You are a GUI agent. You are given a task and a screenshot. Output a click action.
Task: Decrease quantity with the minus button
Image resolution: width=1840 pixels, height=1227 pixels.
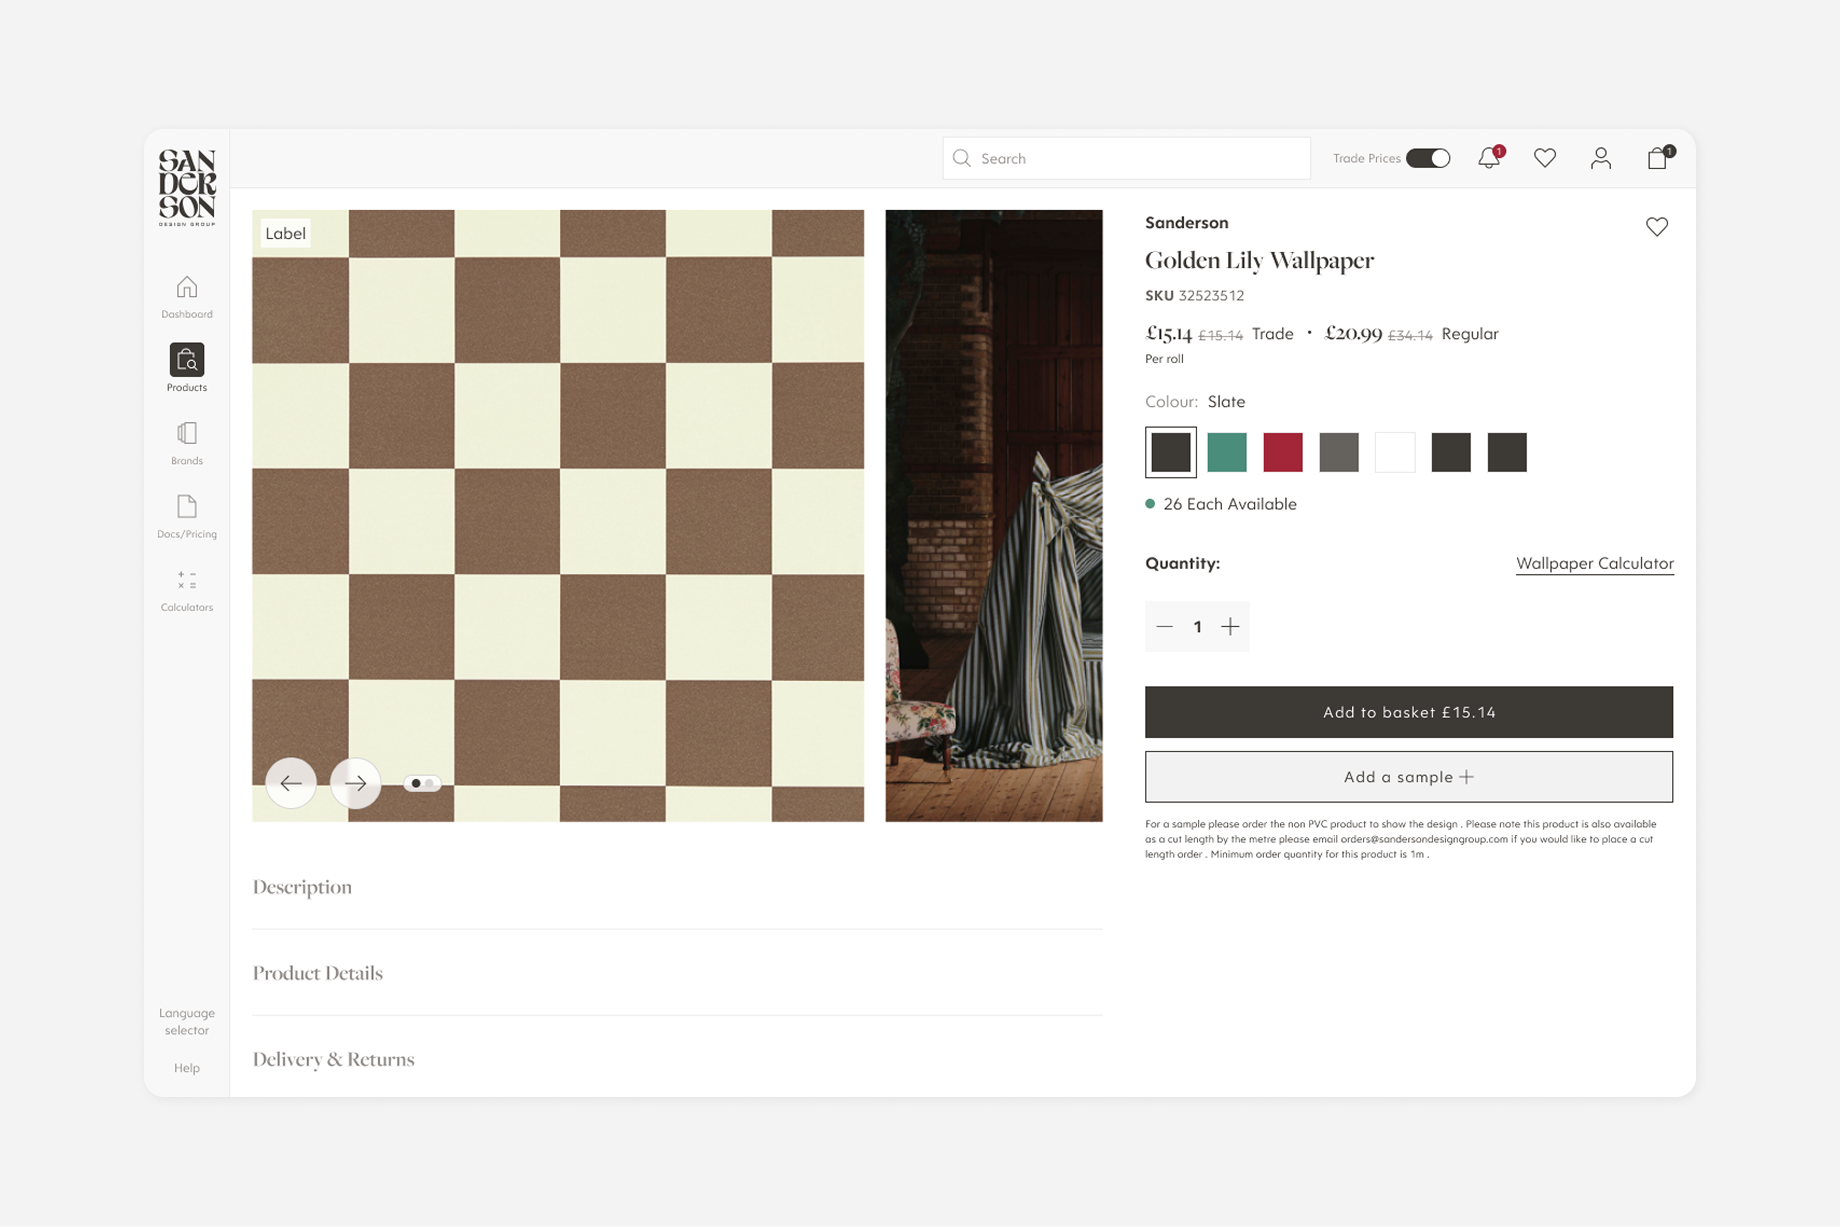click(x=1164, y=627)
